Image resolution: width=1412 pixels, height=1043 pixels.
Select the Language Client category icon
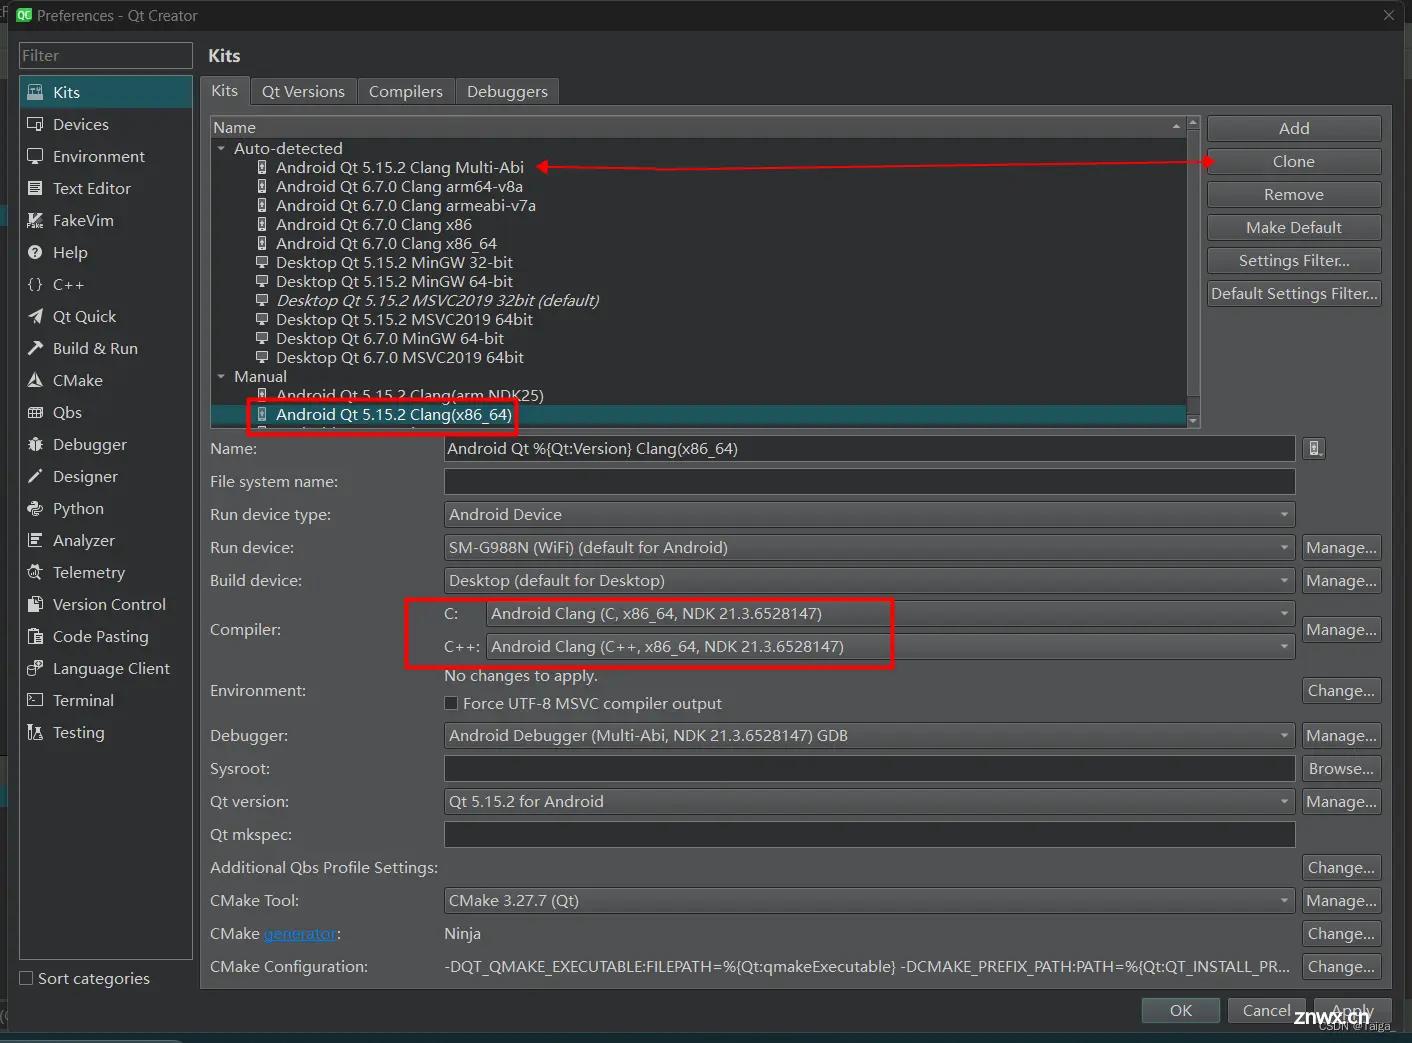[35, 668]
